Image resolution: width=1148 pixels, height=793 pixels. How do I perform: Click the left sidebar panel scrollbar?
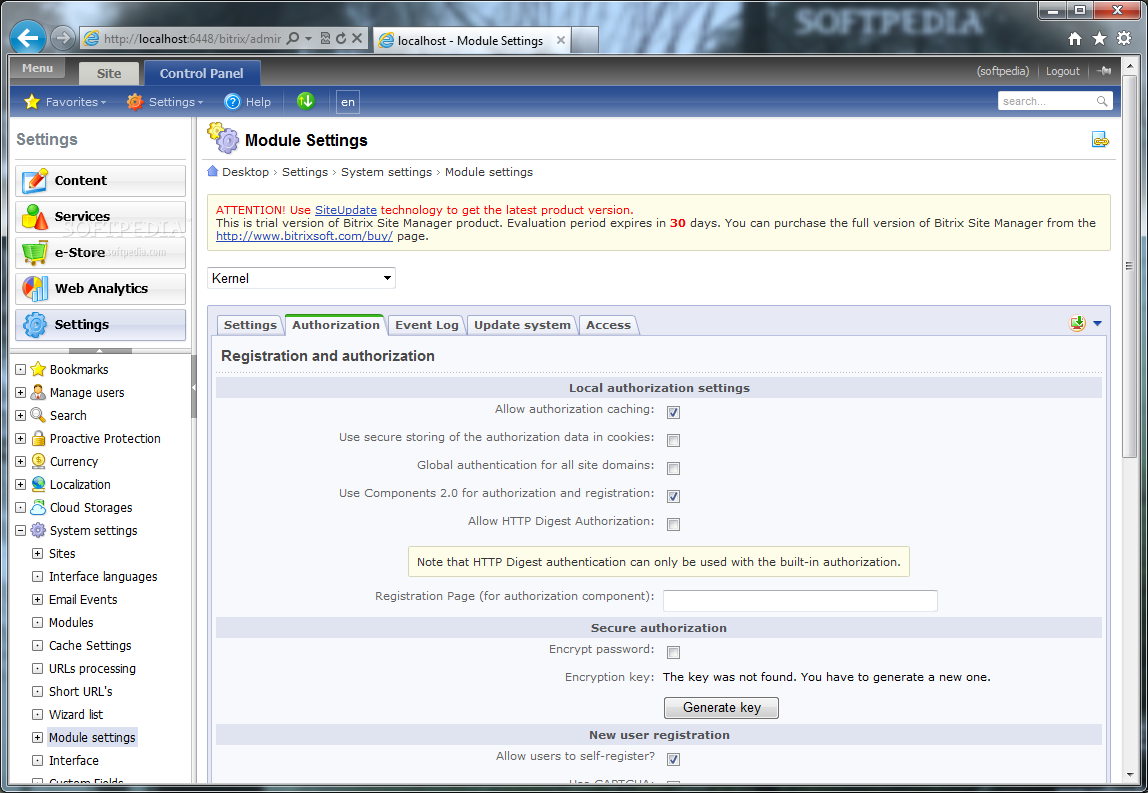[x=194, y=386]
